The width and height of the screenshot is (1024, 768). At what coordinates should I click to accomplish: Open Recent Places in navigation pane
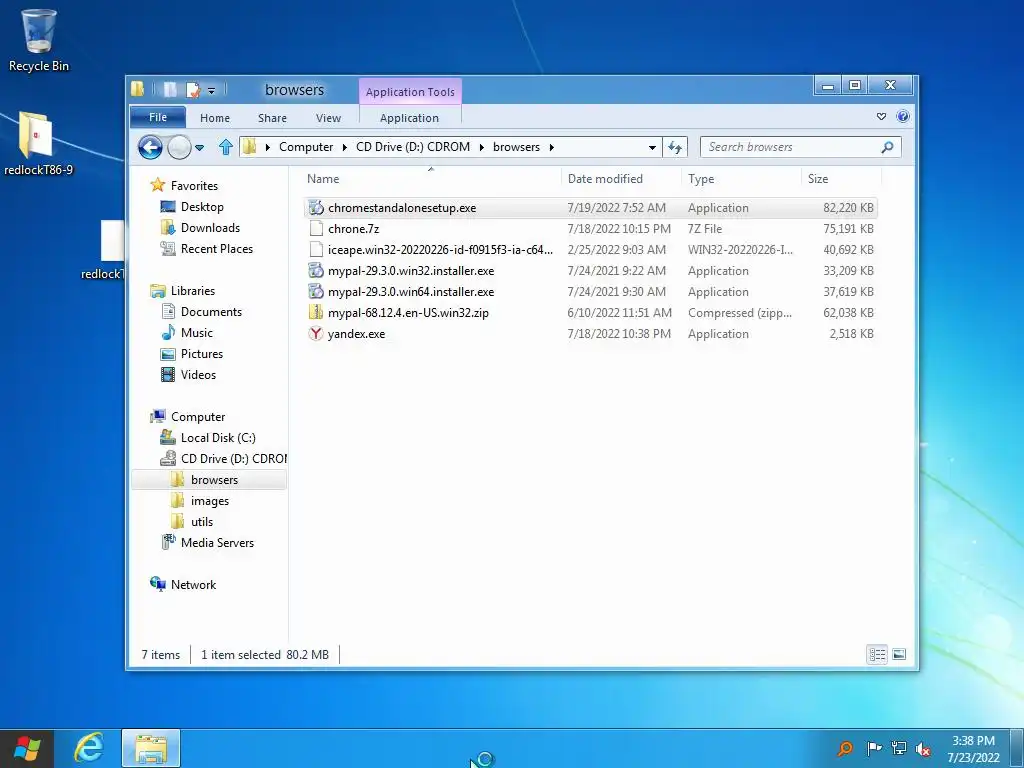tap(217, 248)
